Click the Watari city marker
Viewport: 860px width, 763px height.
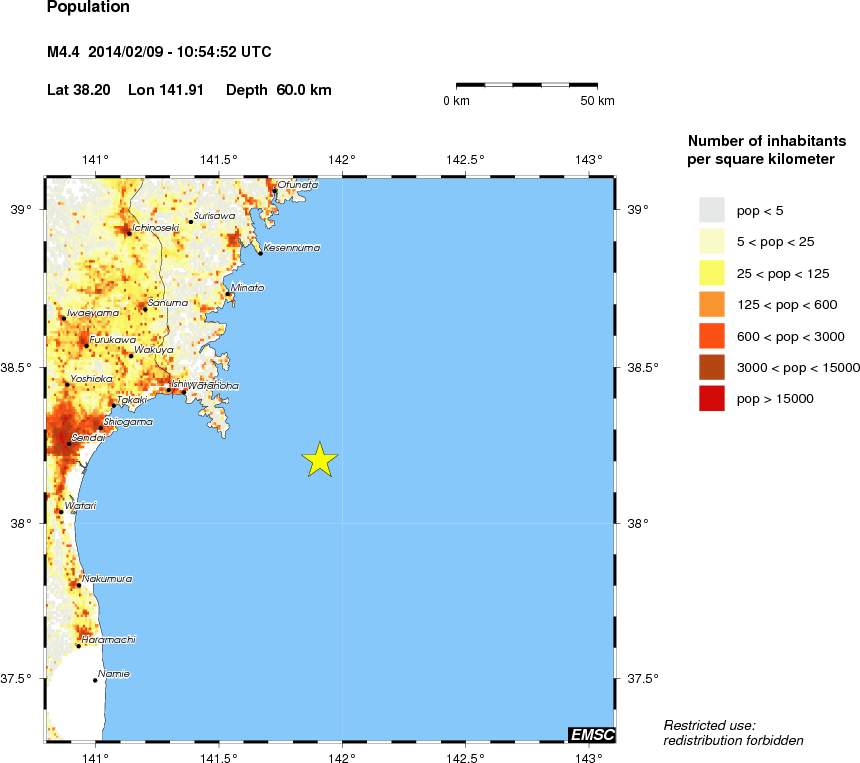61,512
